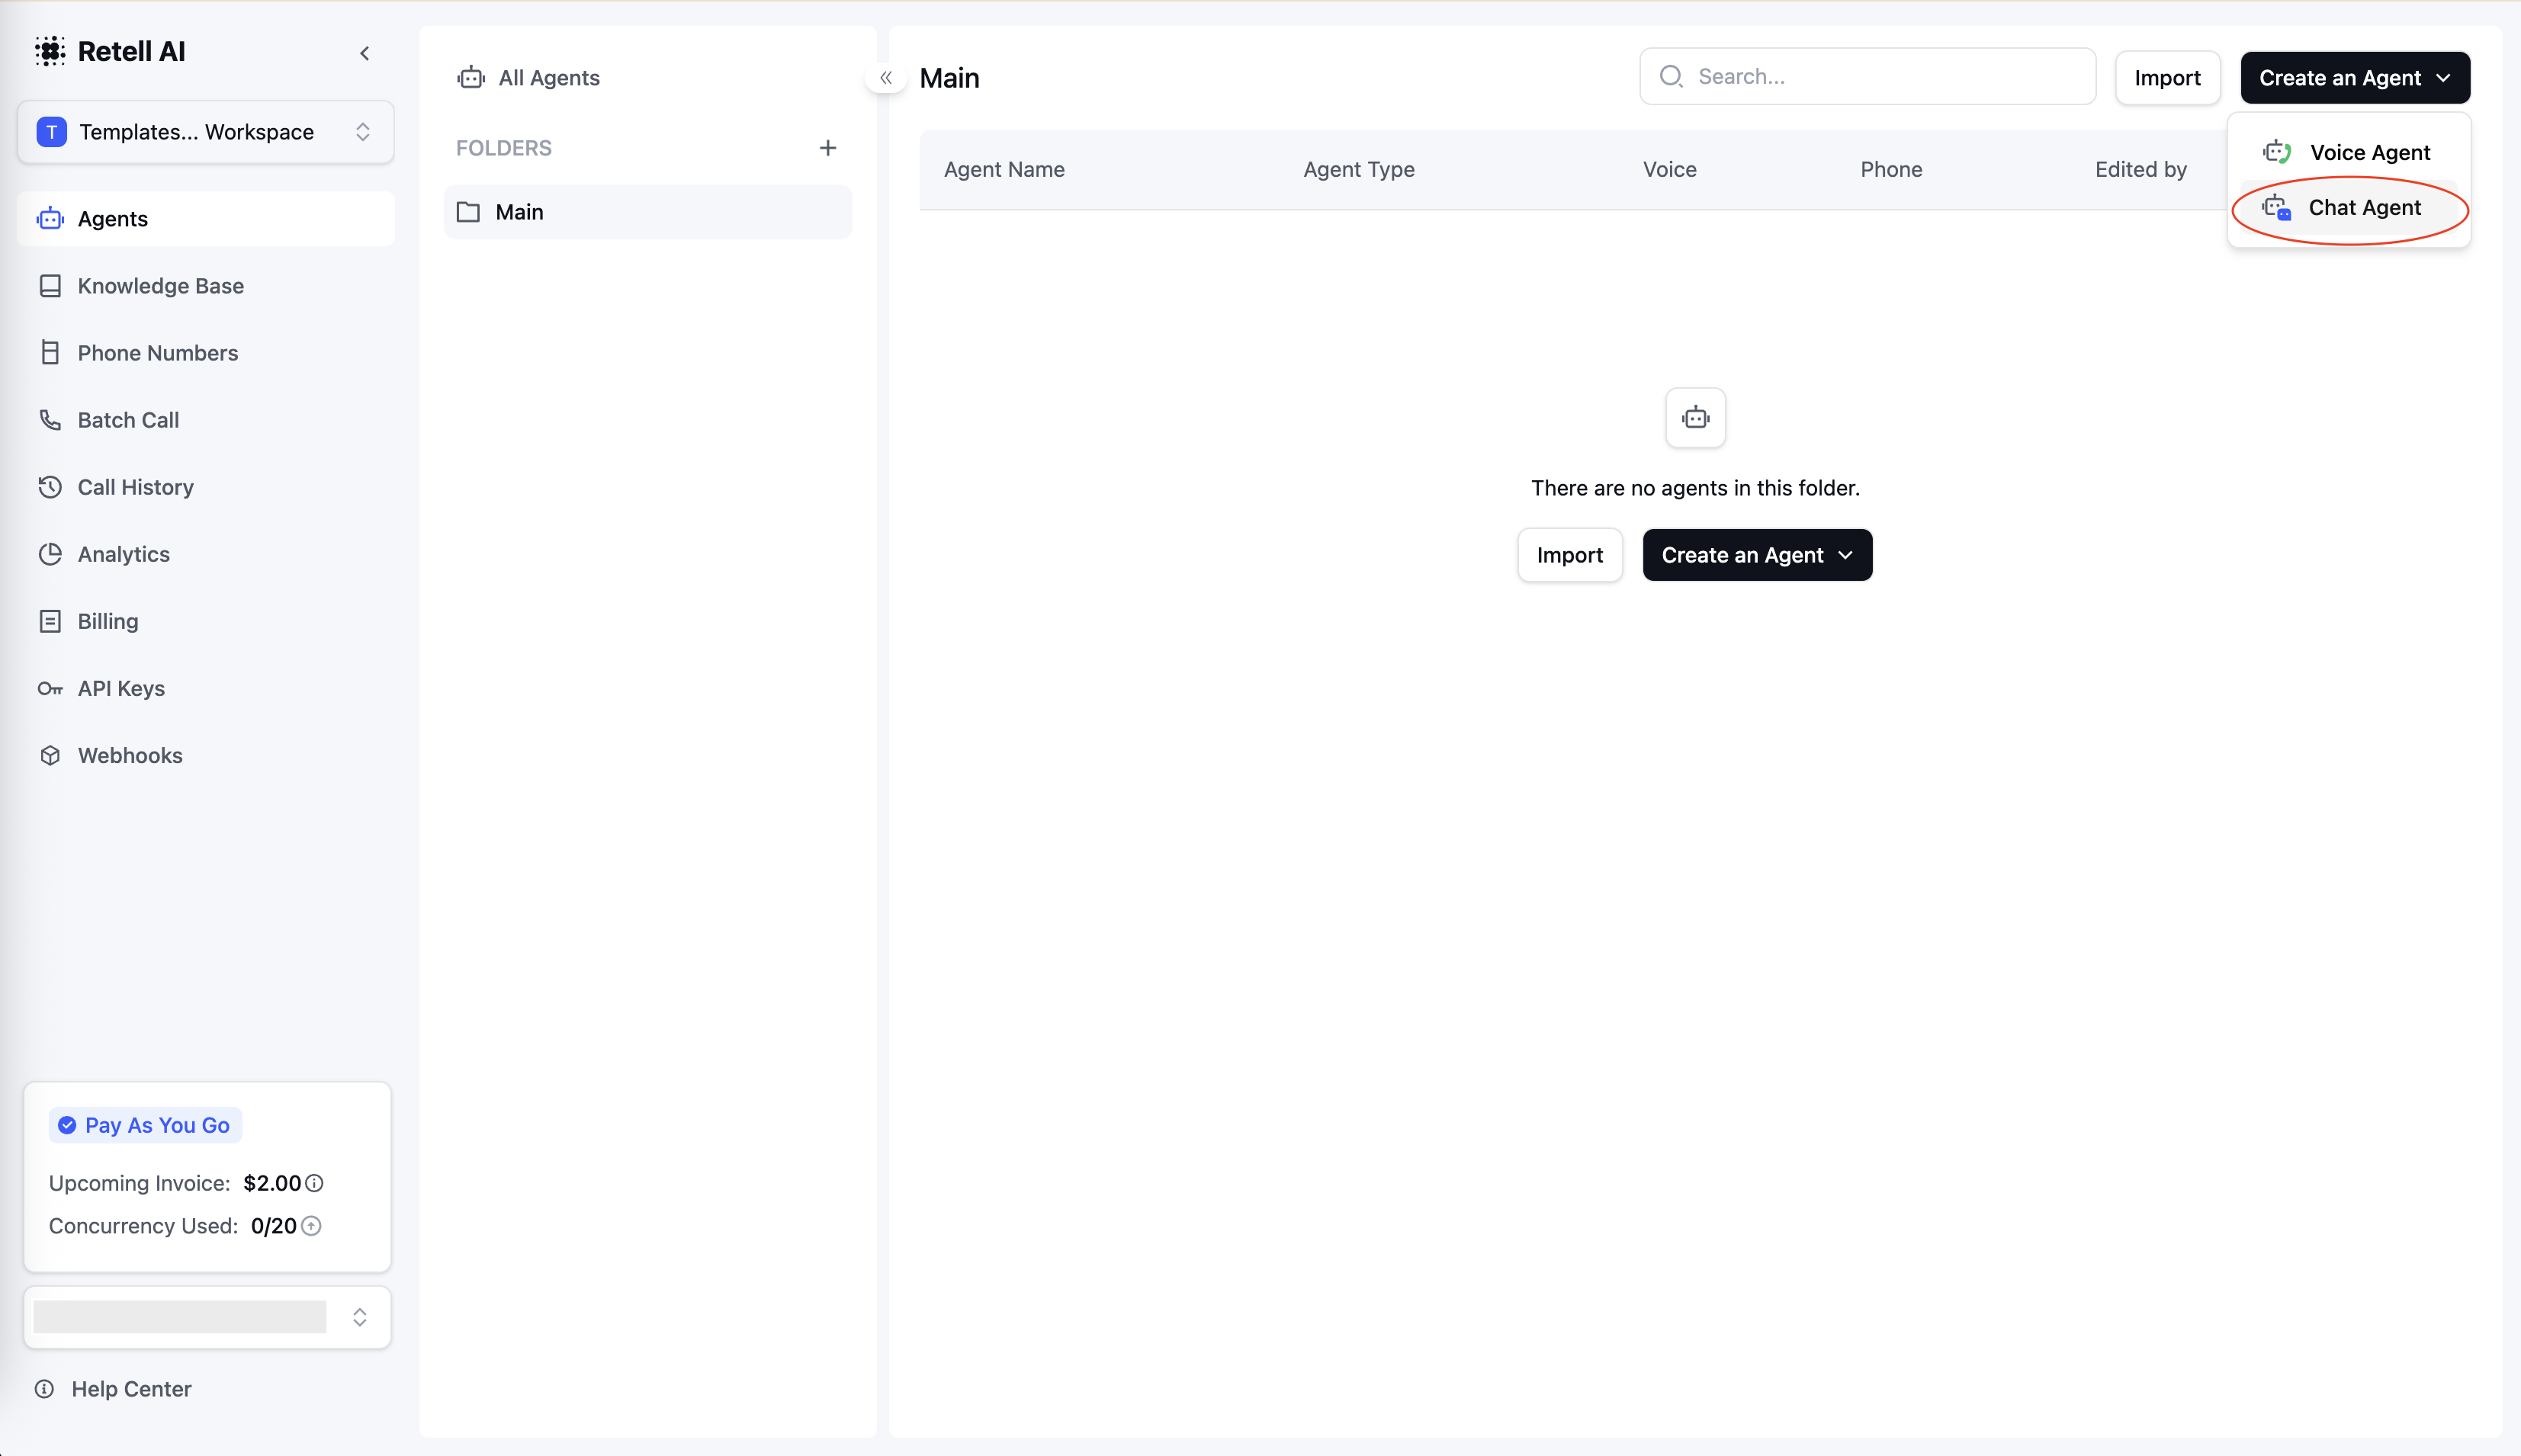This screenshot has width=2521, height=1456.
Task: Click the Edited by column header
Action: point(2141,170)
